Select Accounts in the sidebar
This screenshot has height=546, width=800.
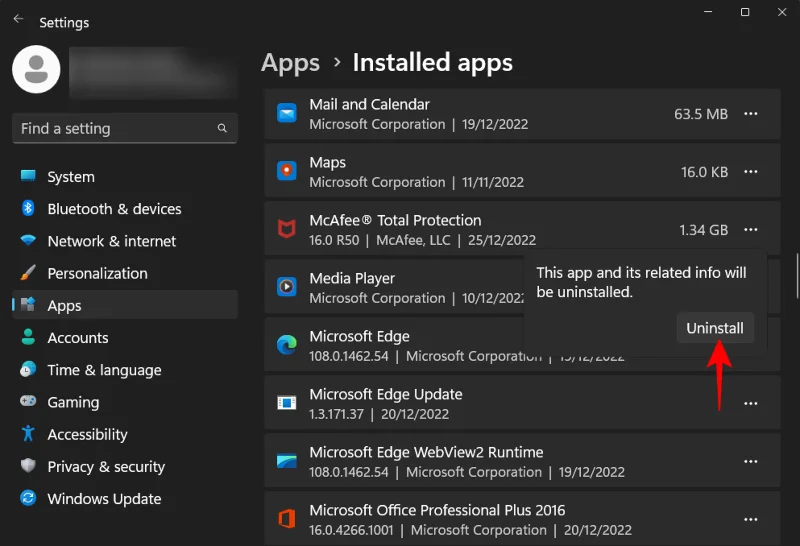(x=125, y=337)
